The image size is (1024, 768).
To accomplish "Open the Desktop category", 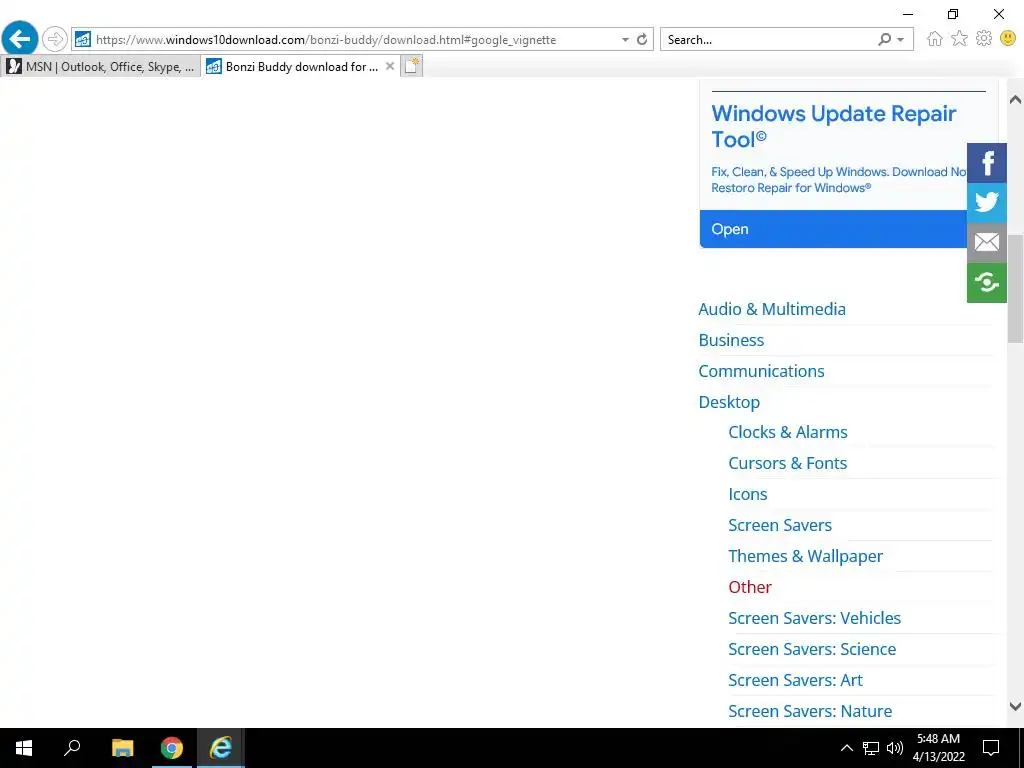I will [729, 402].
